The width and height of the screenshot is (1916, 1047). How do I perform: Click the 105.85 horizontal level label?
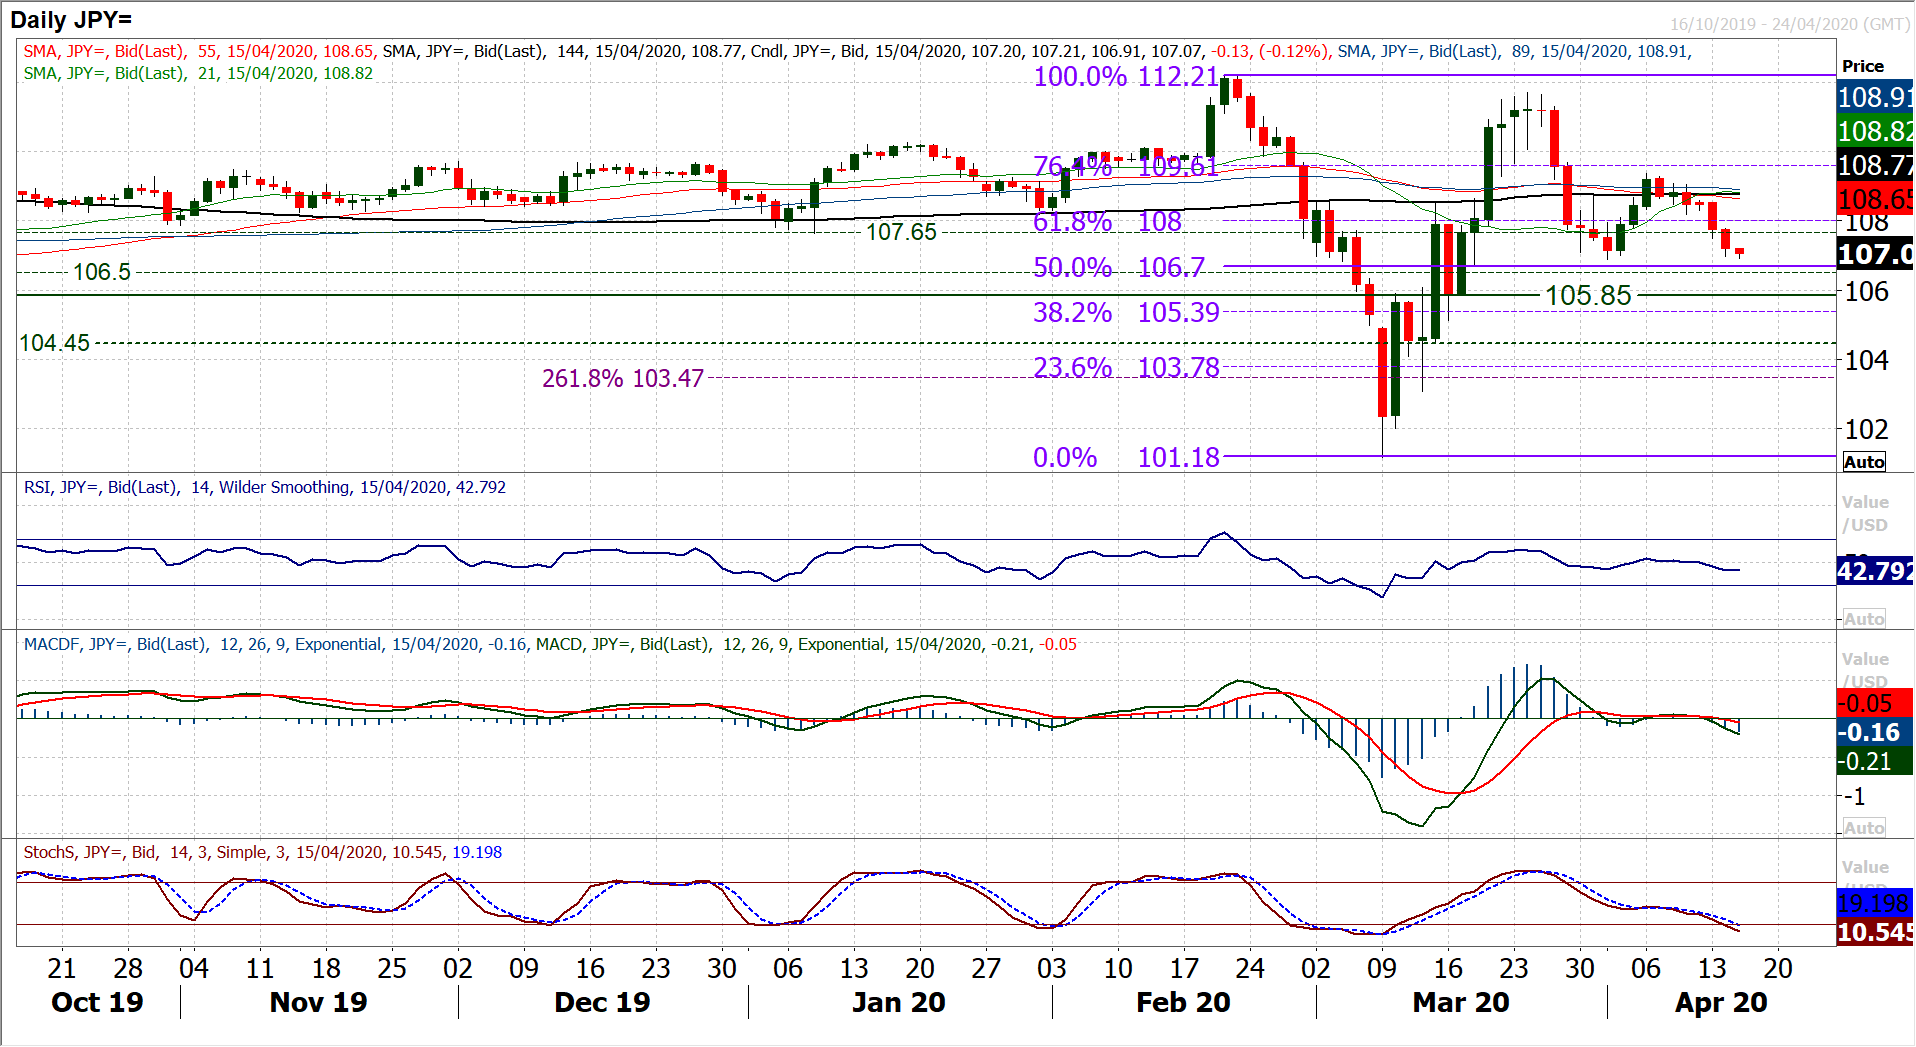(x=1588, y=295)
